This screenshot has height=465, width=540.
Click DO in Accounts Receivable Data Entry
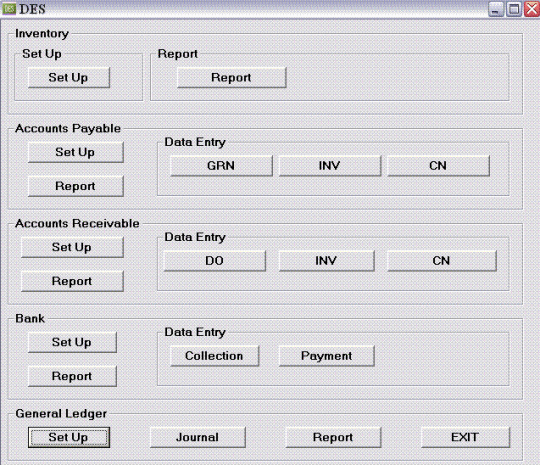click(x=215, y=261)
